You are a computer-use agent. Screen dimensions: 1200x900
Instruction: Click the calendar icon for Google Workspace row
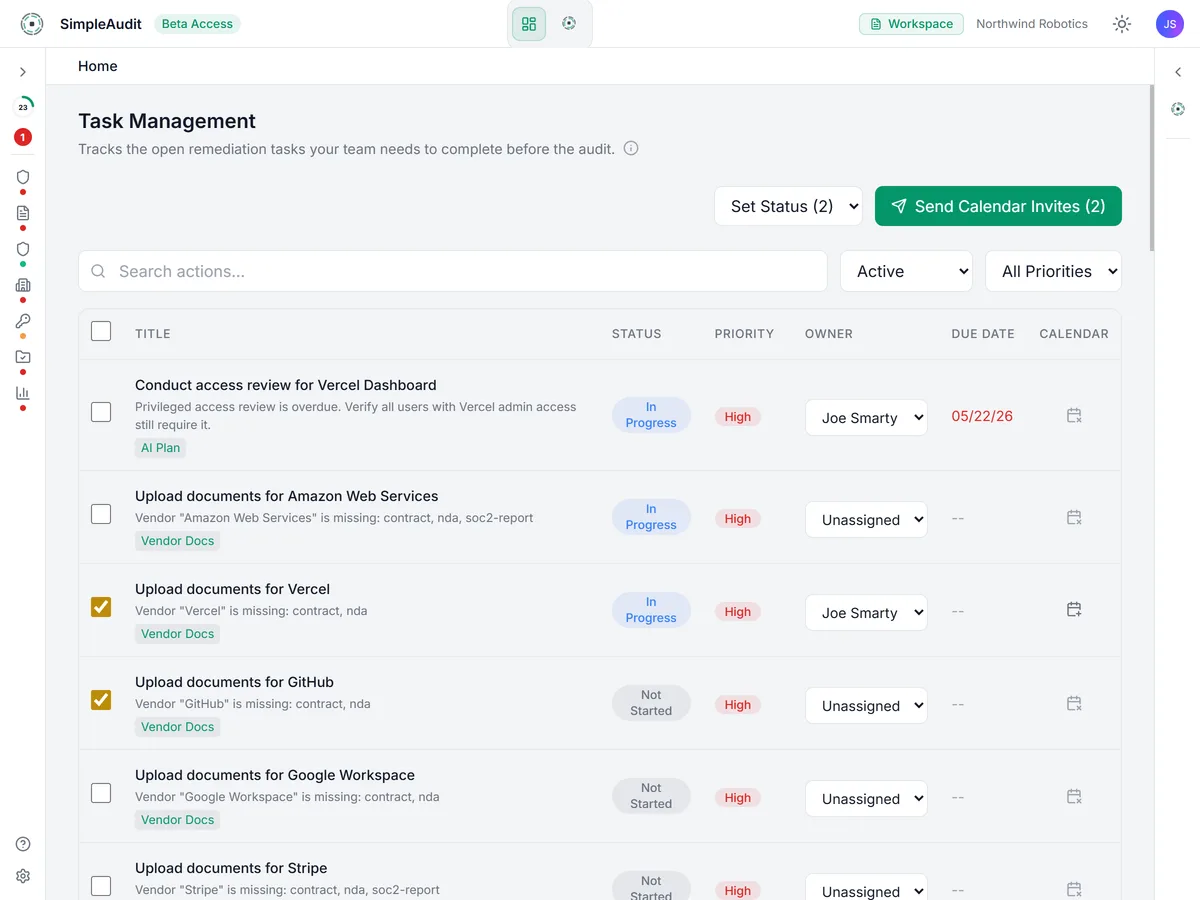(x=1074, y=796)
